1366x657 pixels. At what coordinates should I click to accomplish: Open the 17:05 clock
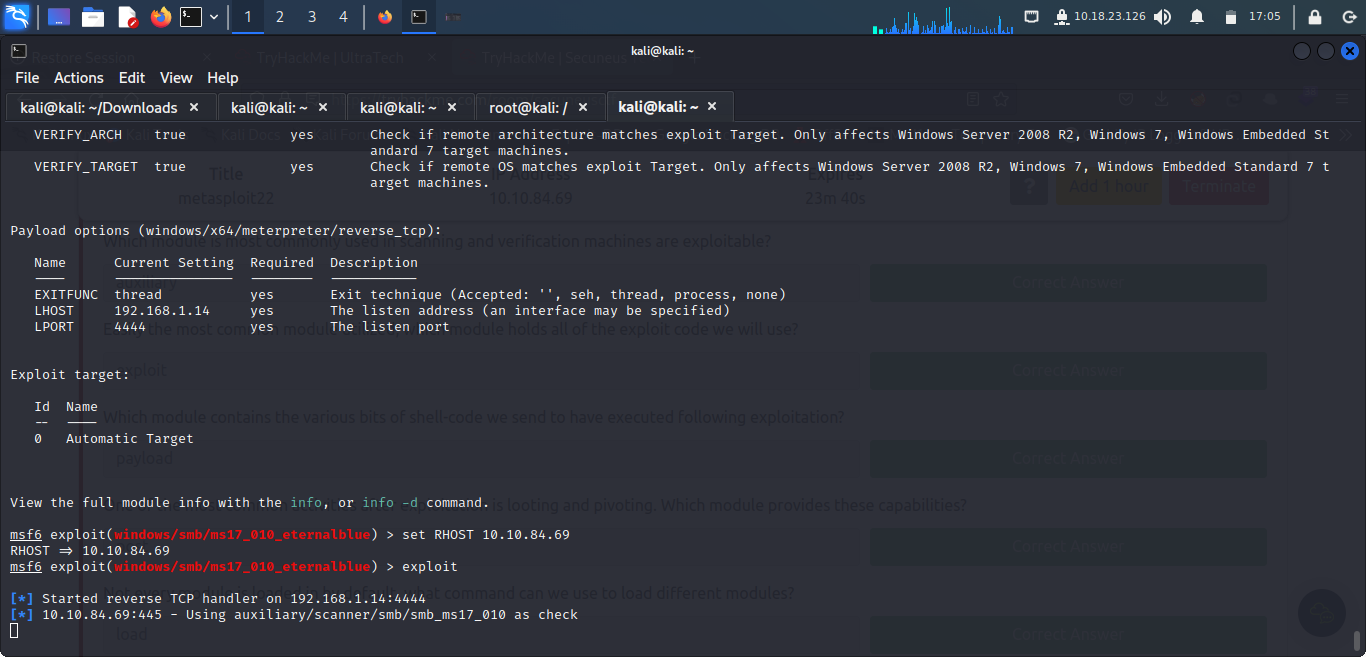pyautogui.click(x=1265, y=17)
